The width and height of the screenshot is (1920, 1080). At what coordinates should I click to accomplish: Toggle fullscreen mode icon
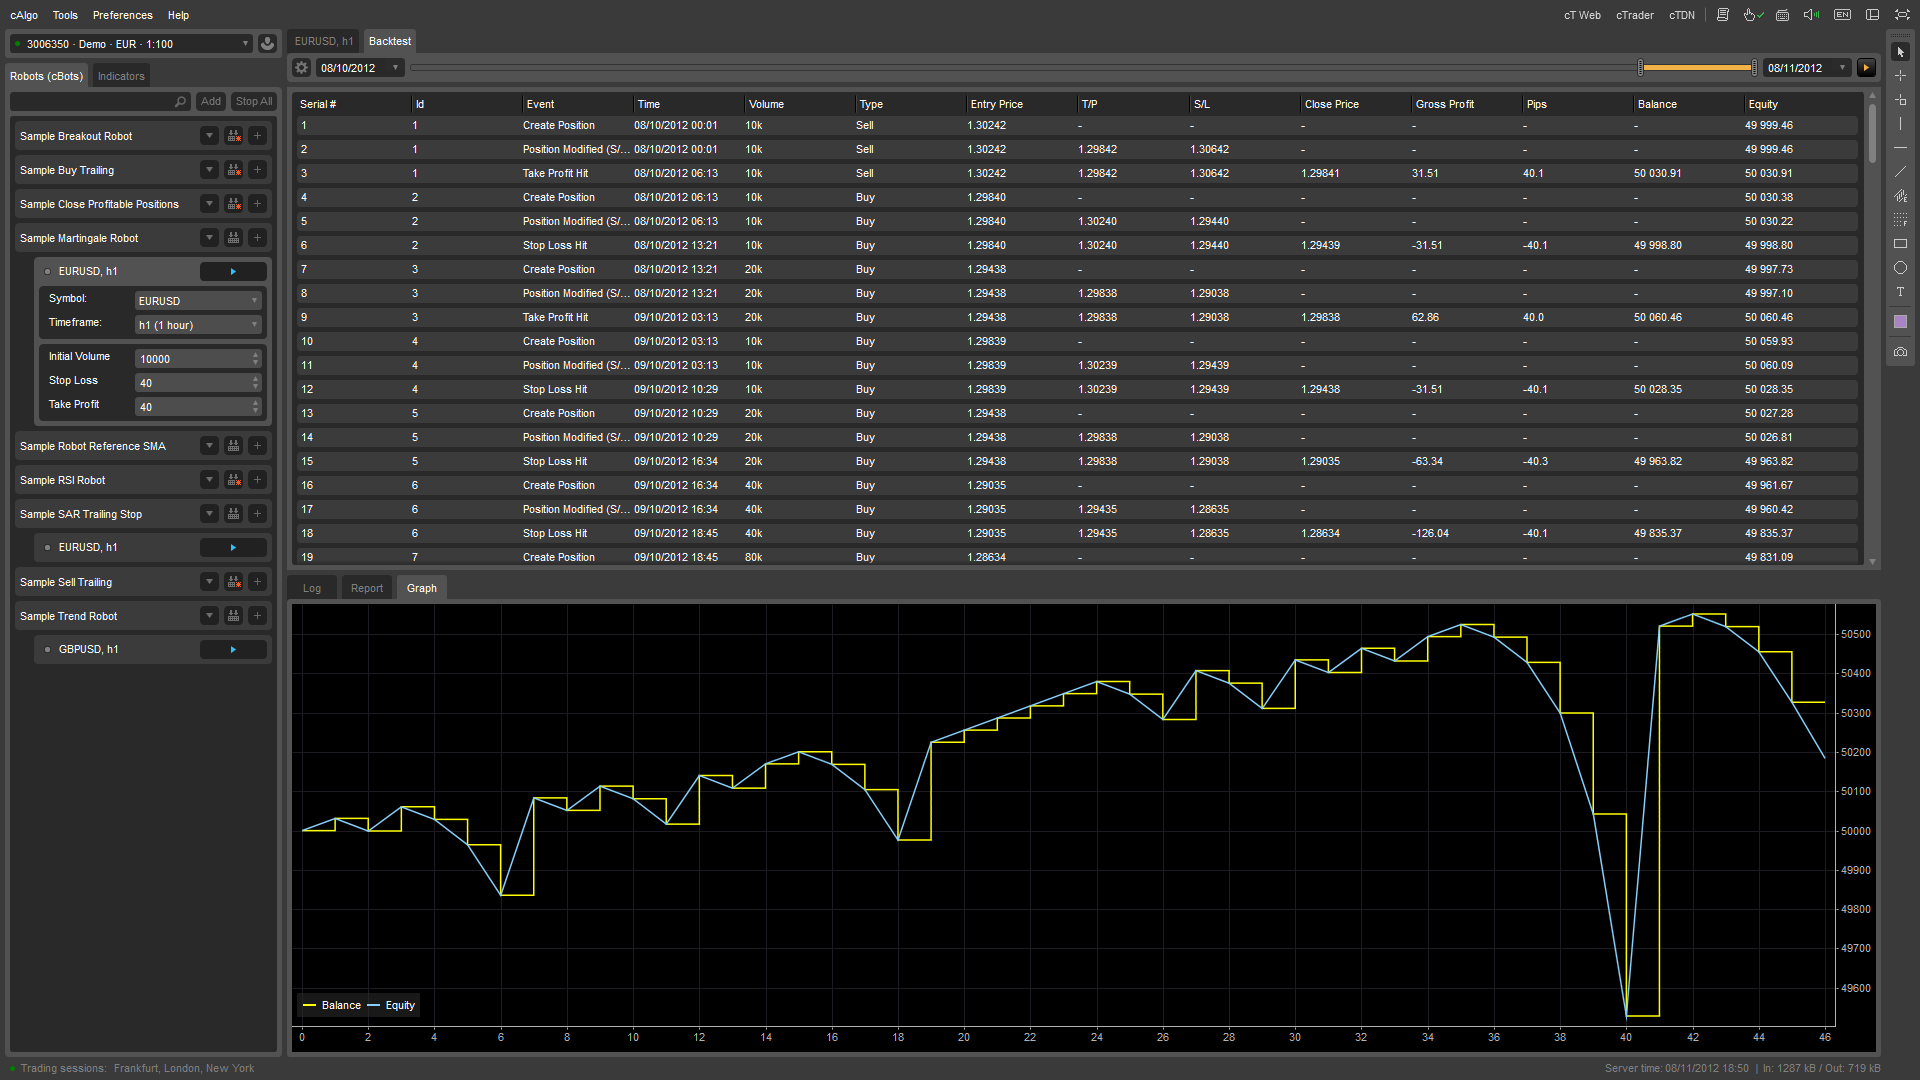tap(1901, 15)
